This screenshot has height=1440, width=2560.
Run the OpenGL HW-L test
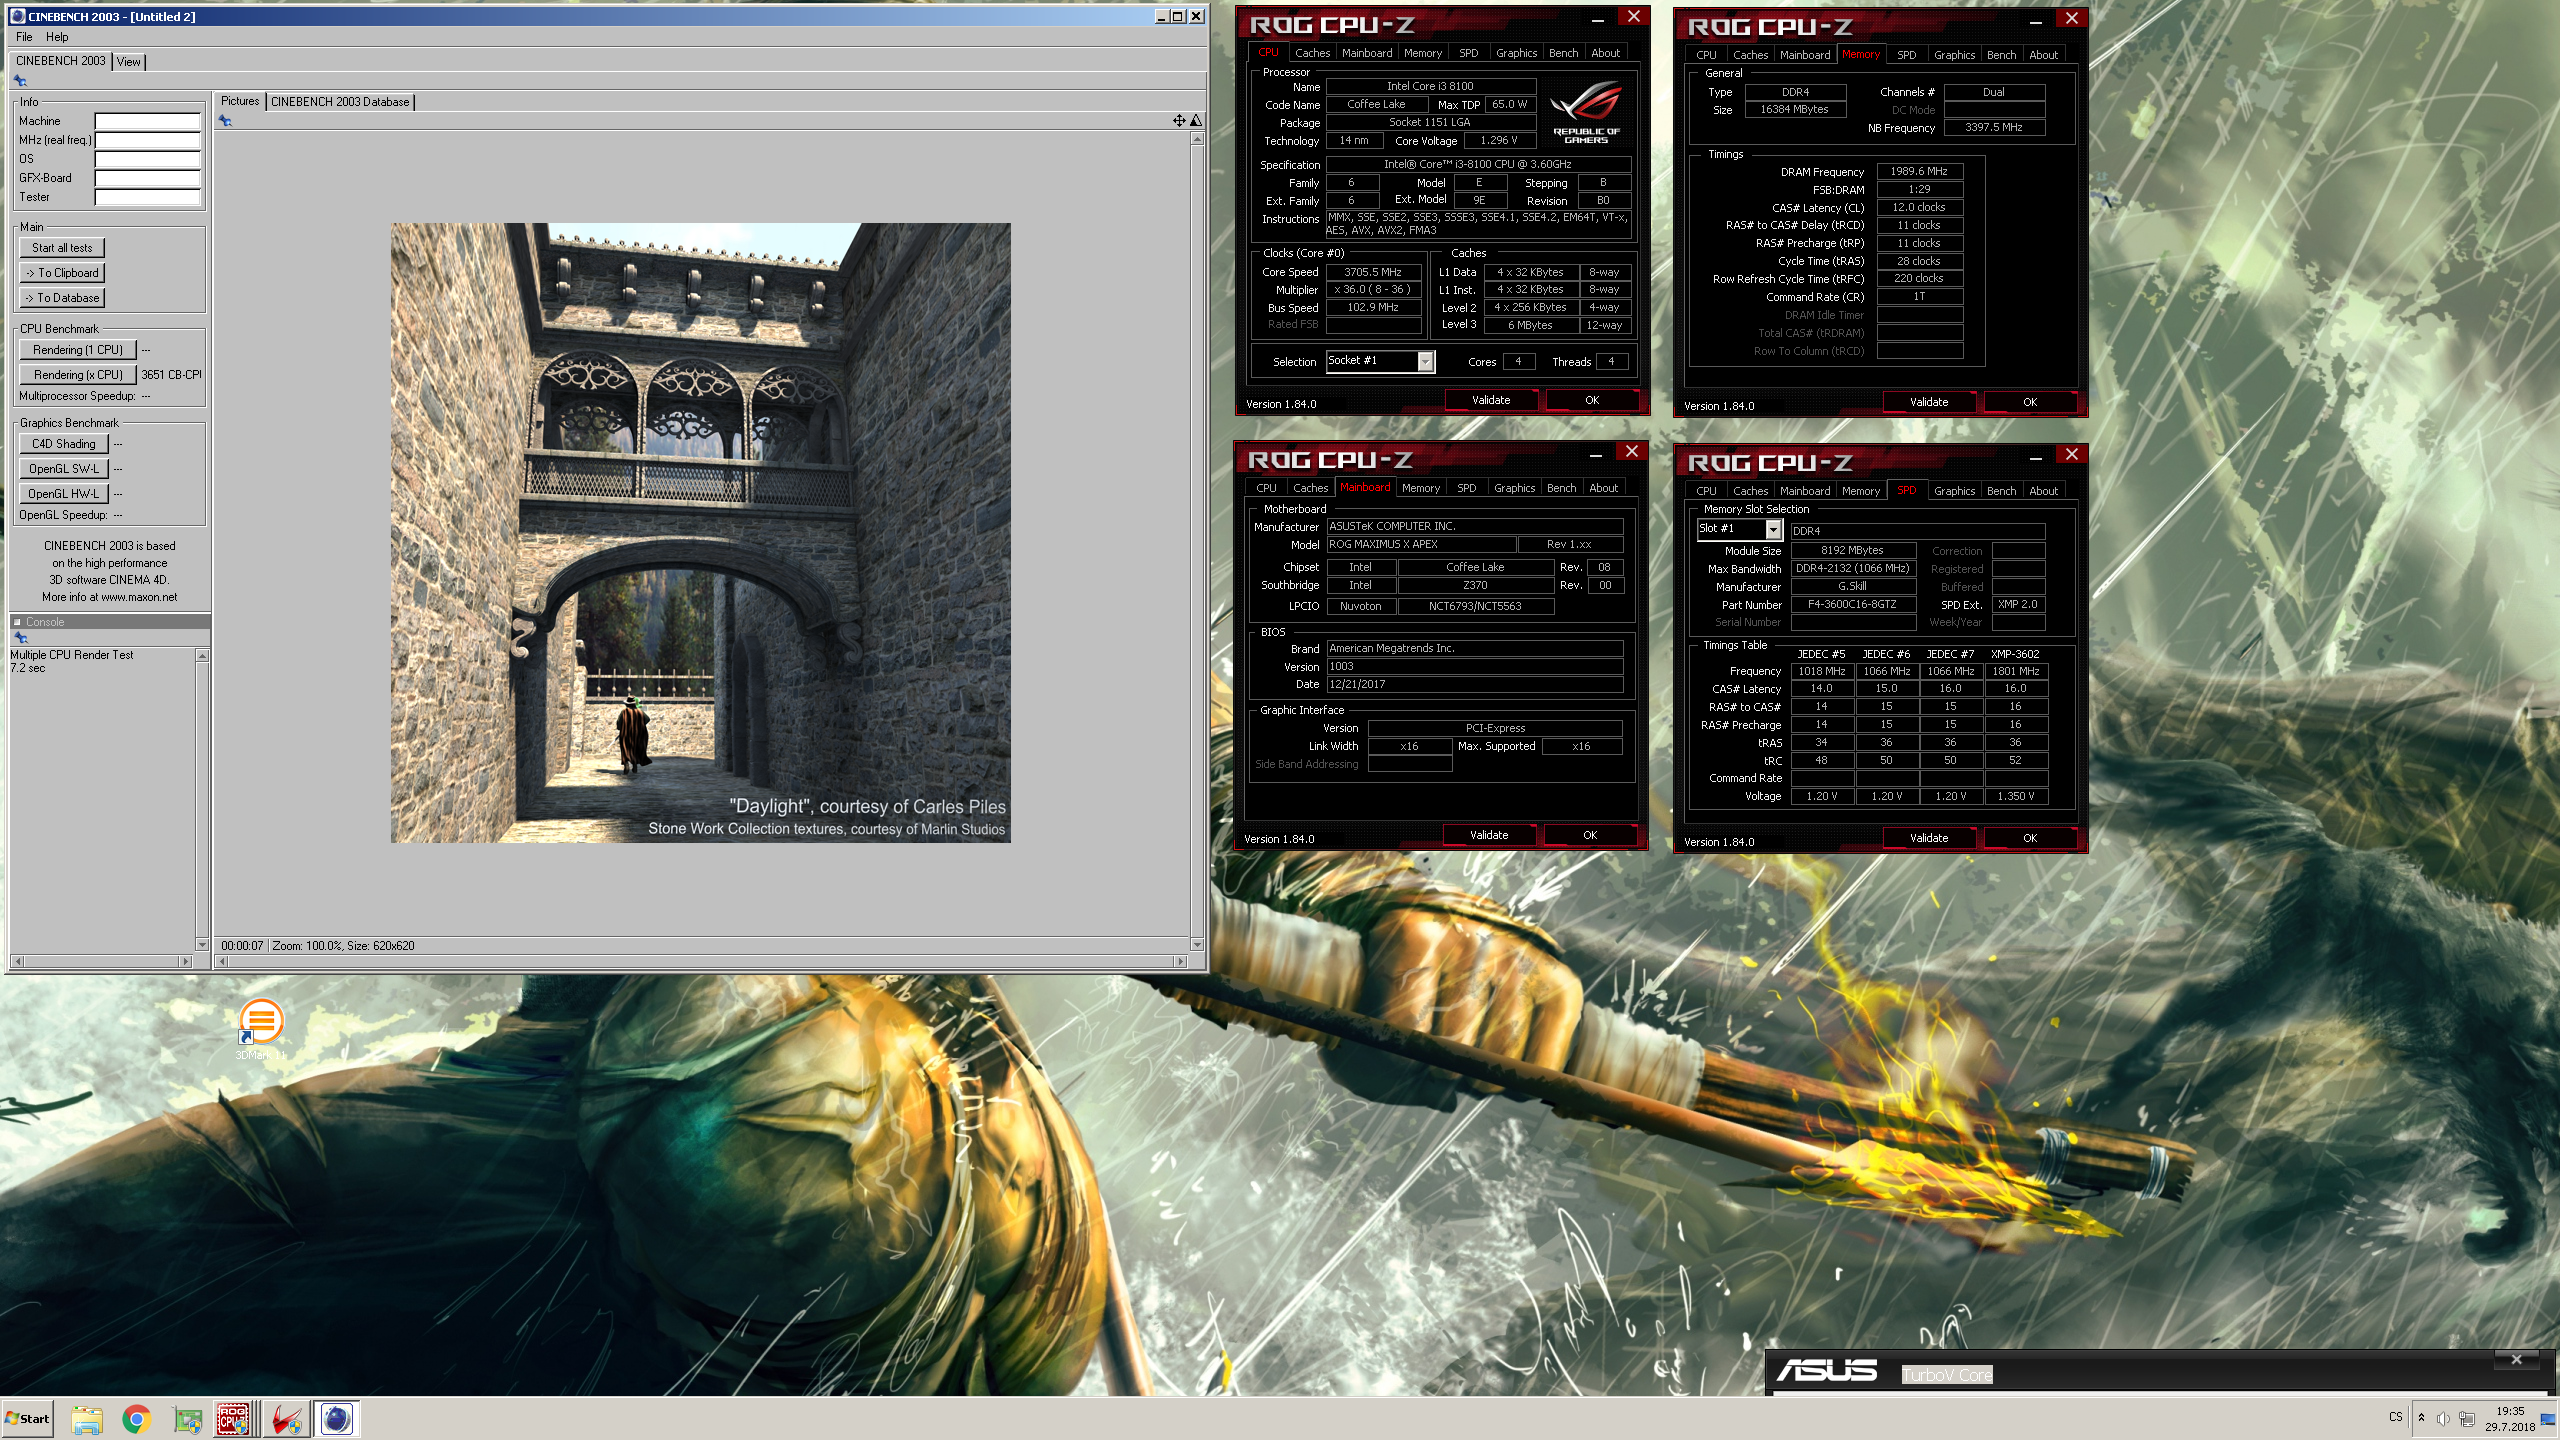64,494
